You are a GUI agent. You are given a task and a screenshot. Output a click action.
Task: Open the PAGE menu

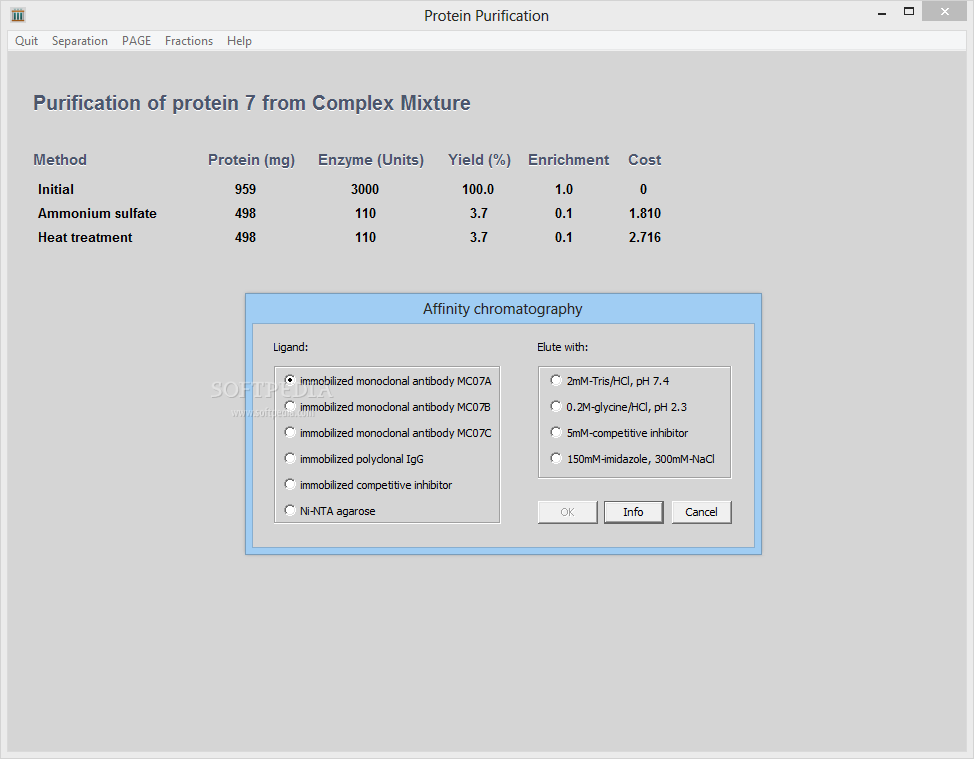(137, 41)
